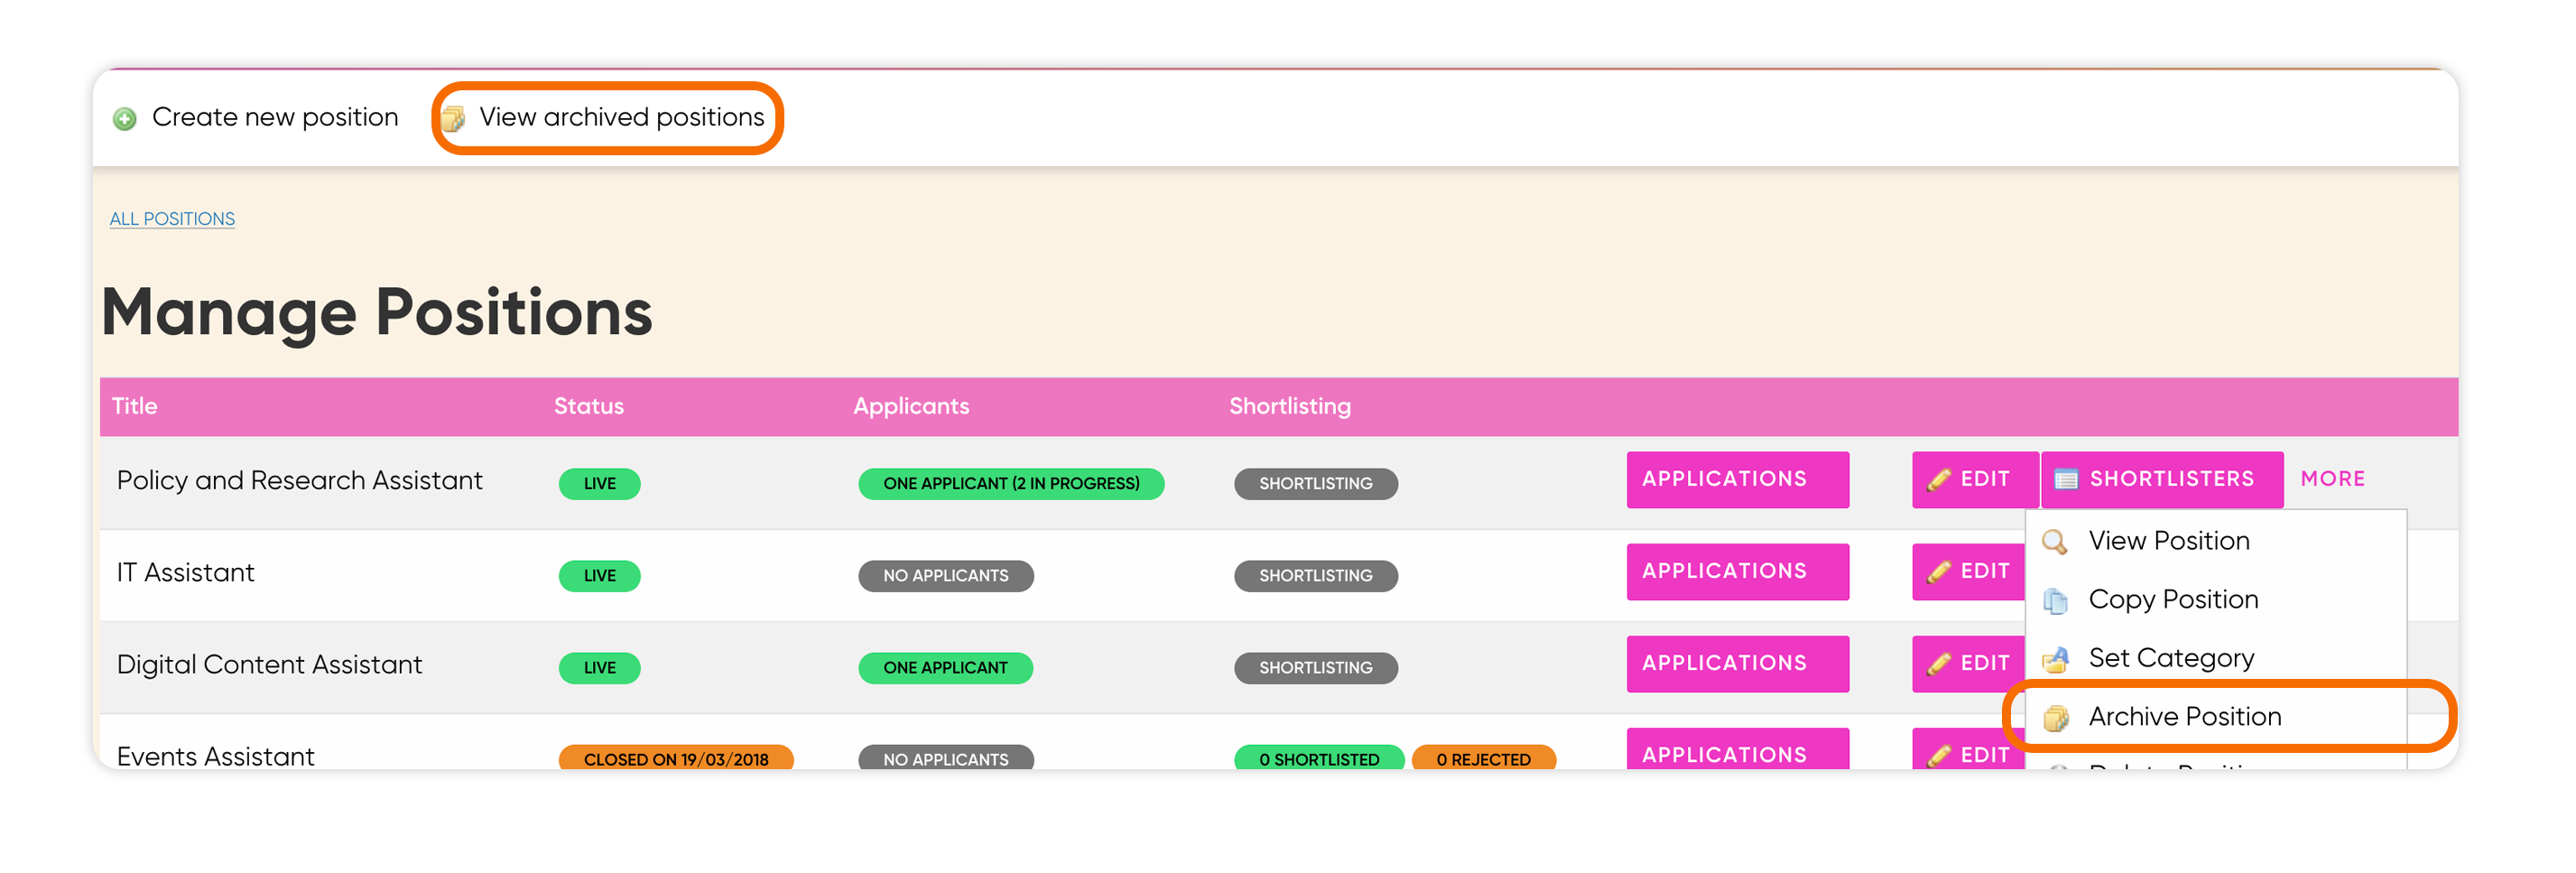This screenshot has height=873, width=2576.
Task: Click the LIVE status badge for Digital Content Assistant
Action: (x=599, y=668)
